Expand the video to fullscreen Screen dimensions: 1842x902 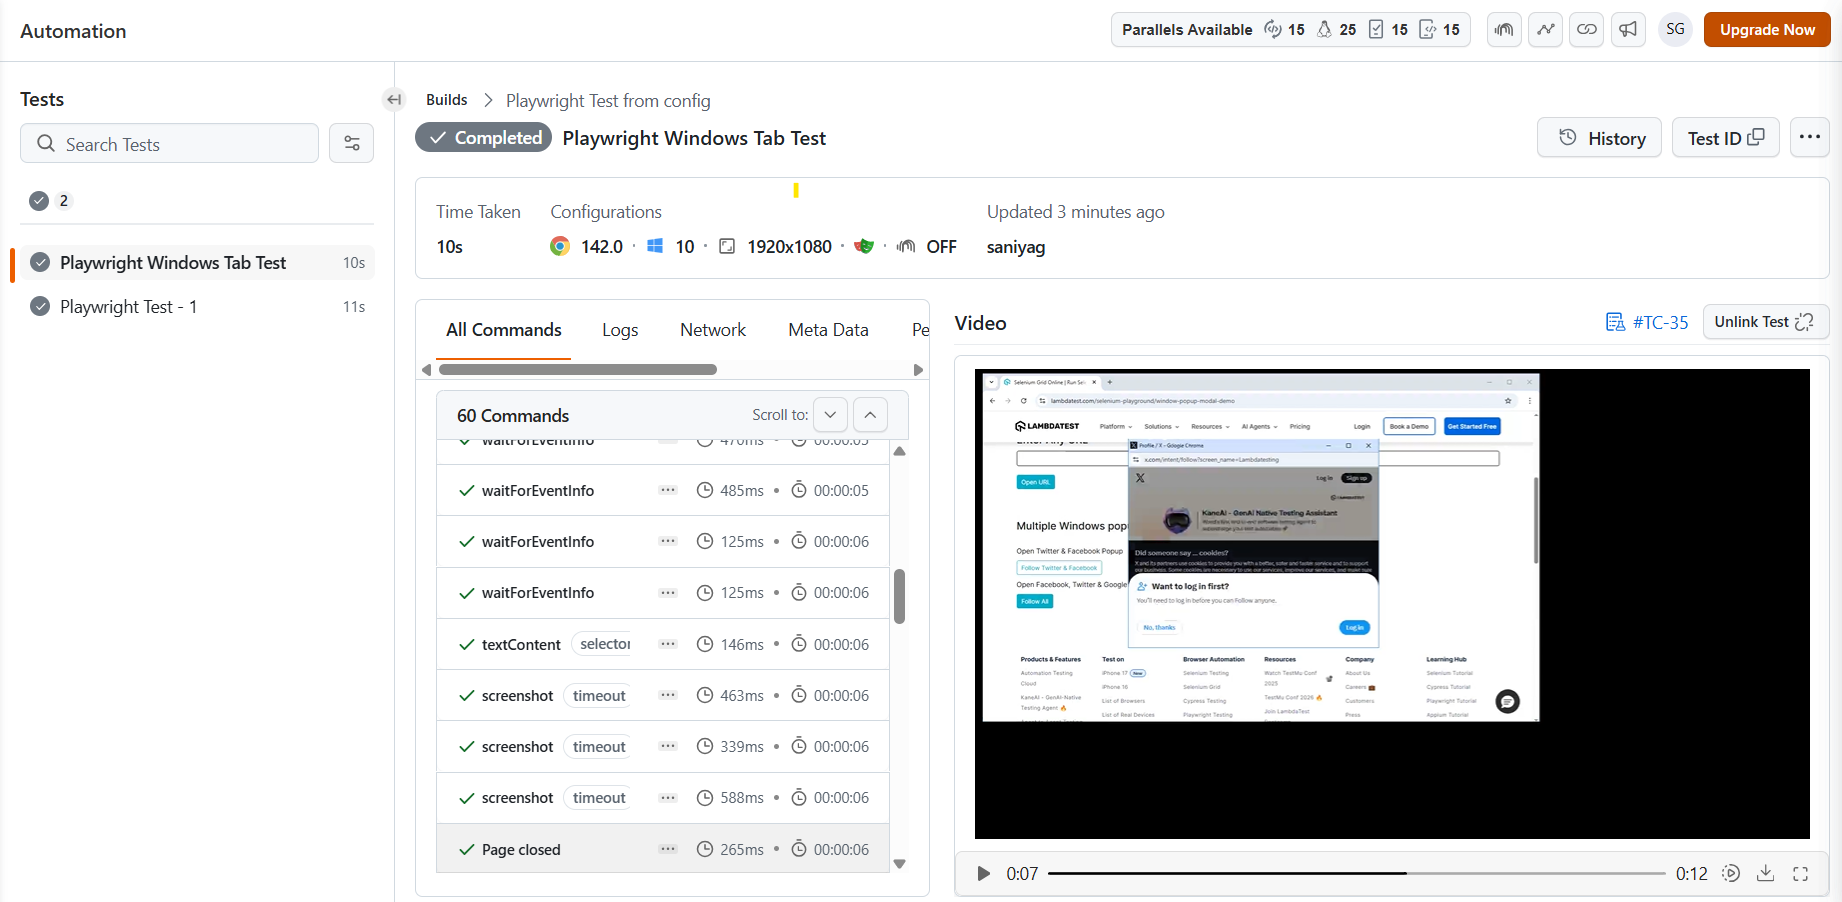click(1801, 873)
